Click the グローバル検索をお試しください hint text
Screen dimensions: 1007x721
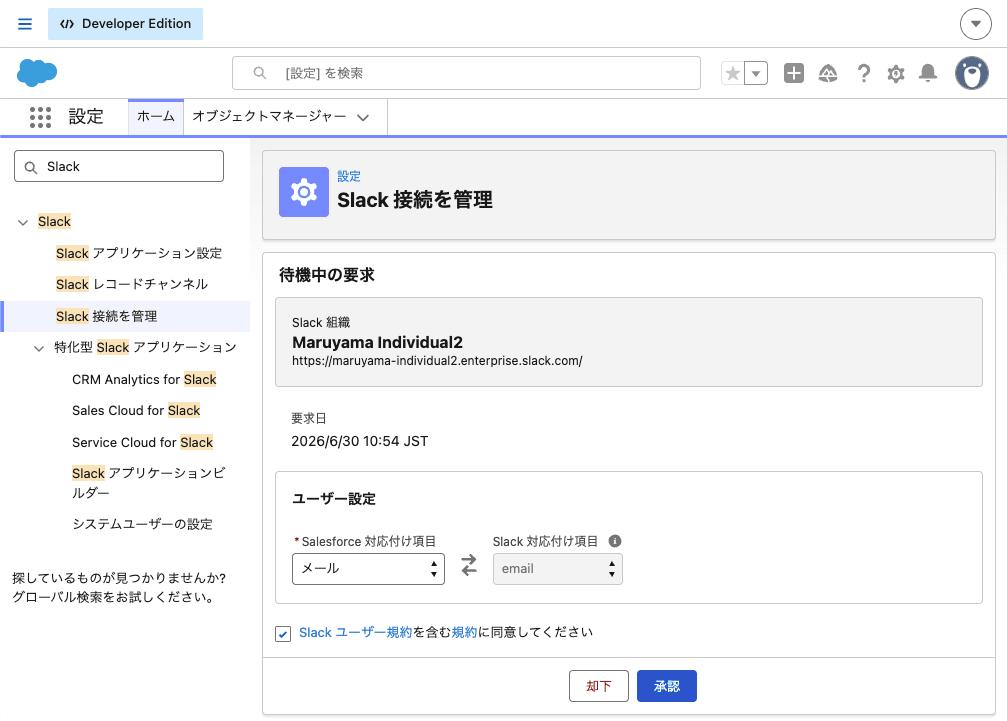(x=113, y=597)
